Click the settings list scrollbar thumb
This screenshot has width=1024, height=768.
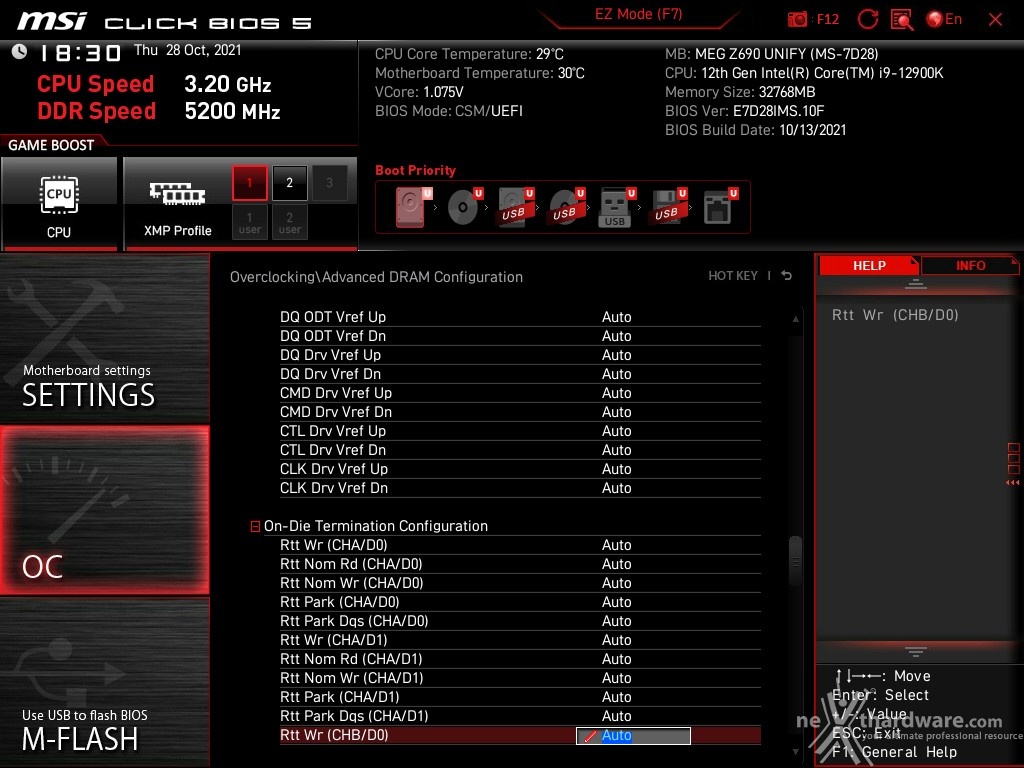click(x=795, y=560)
